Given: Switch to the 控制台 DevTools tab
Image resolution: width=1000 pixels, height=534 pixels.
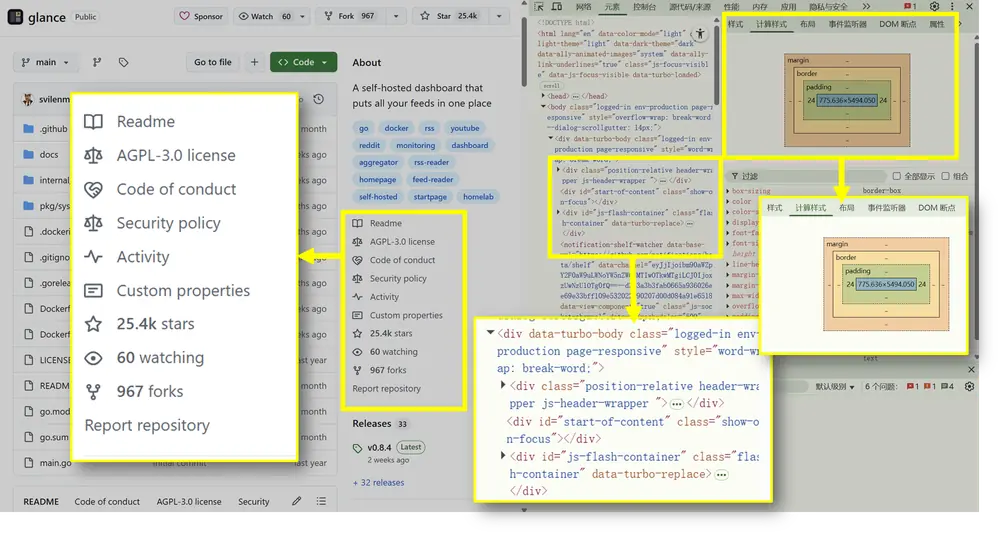Looking at the screenshot, I should click(645, 7).
